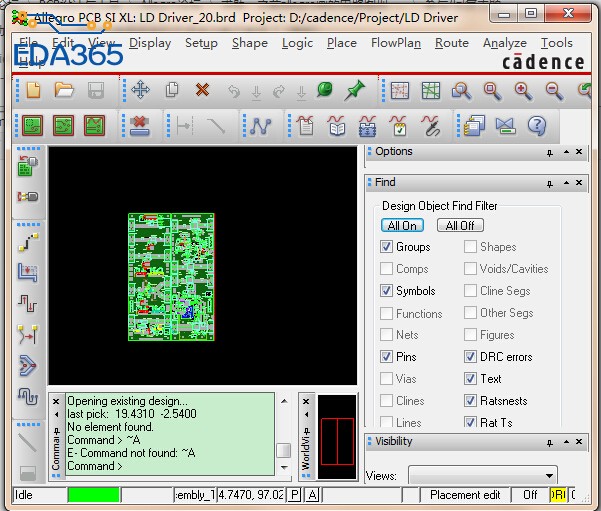
Task: Uncheck the Text checkbox
Action: (x=470, y=379)
